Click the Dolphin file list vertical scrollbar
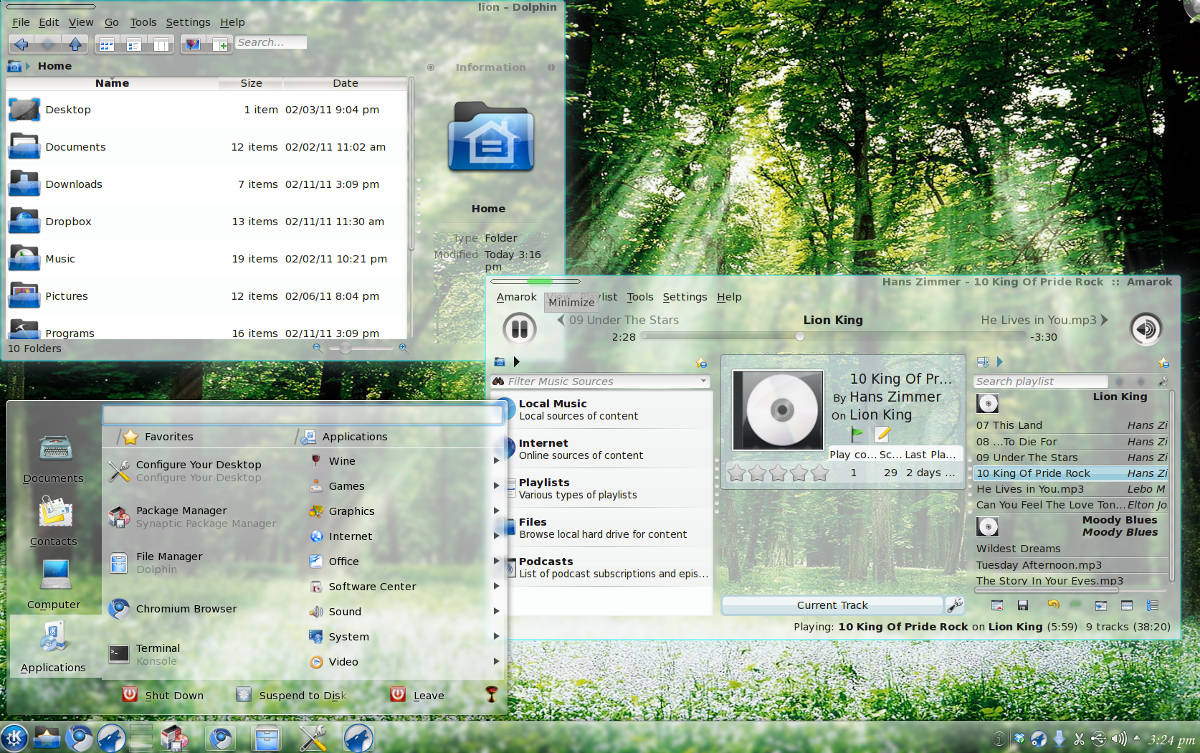Screen dimensions: 1200x753 [411, 166]
